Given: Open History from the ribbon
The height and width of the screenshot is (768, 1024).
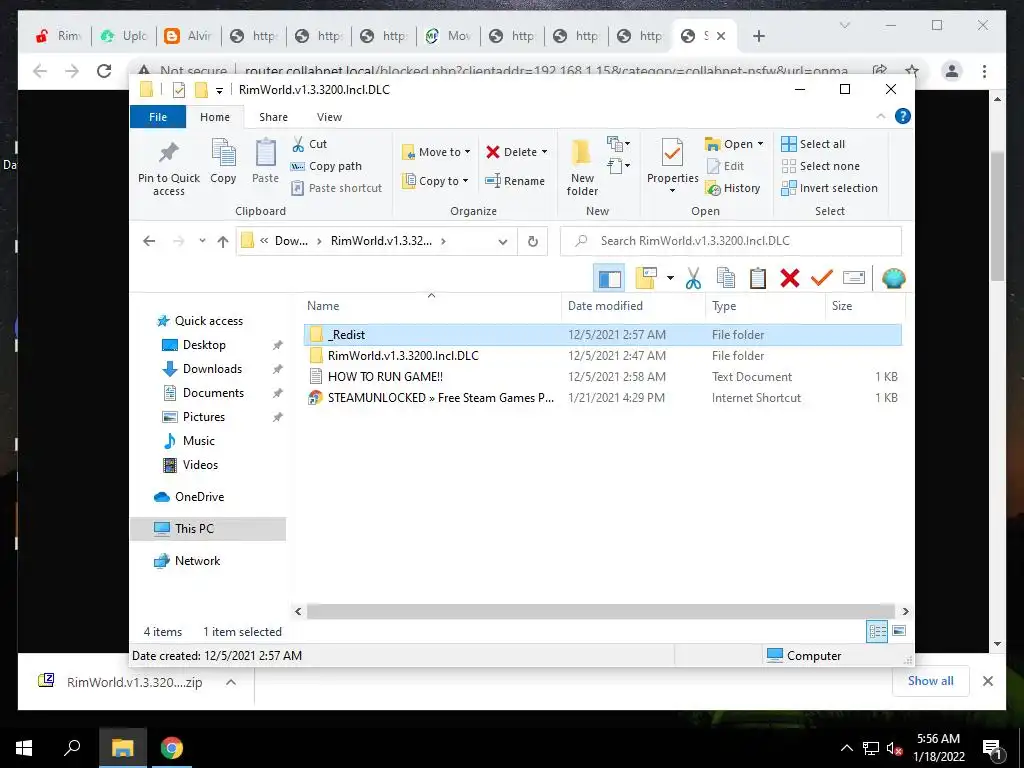Looking at the screenshot, I should [733, 188].
